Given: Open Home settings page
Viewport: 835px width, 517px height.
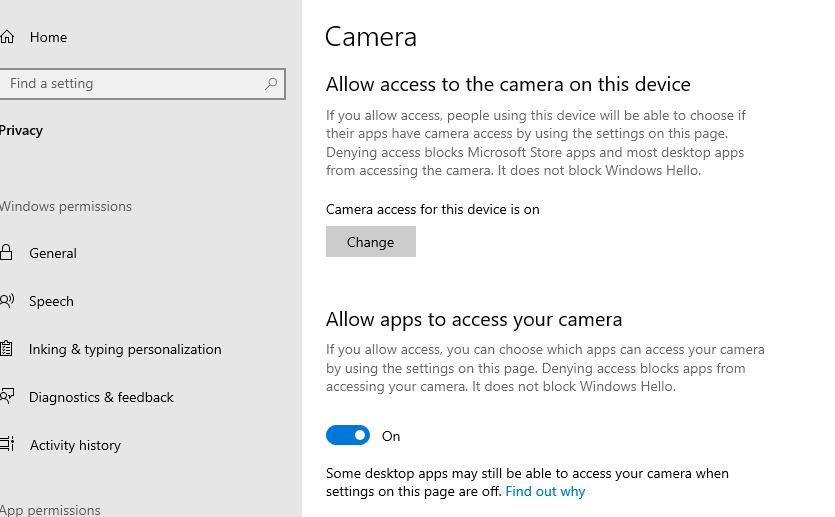Looking at the screenshot, I should (48, 37).
